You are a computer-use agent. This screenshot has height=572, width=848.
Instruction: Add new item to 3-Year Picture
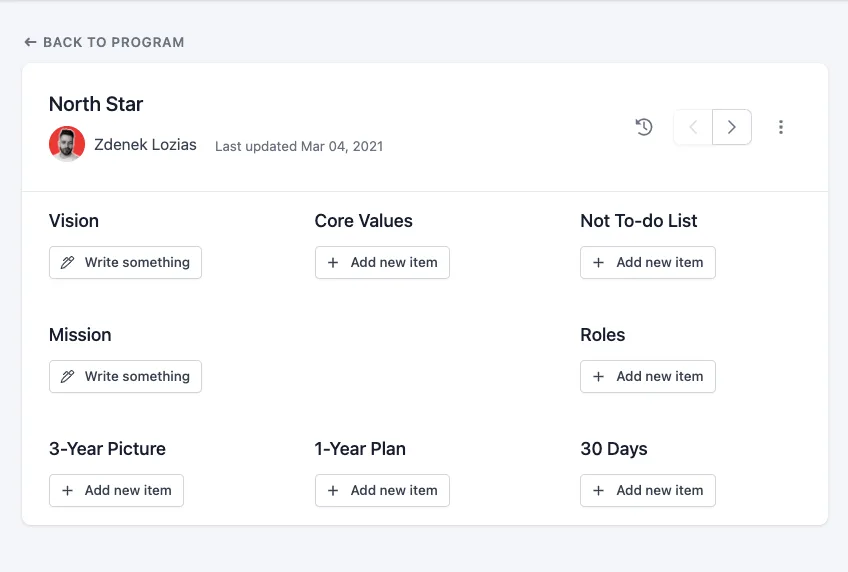pyautogui.click(x=116, y=490)
